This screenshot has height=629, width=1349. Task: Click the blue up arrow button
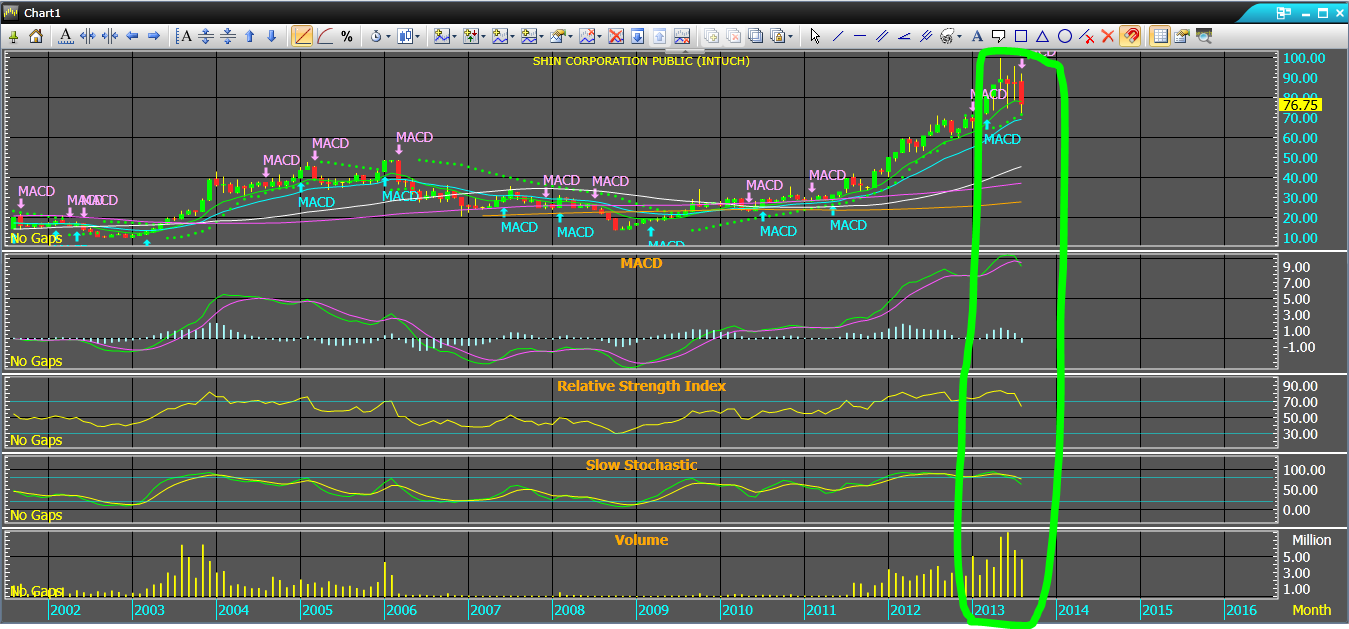click(x=250, y=36)
